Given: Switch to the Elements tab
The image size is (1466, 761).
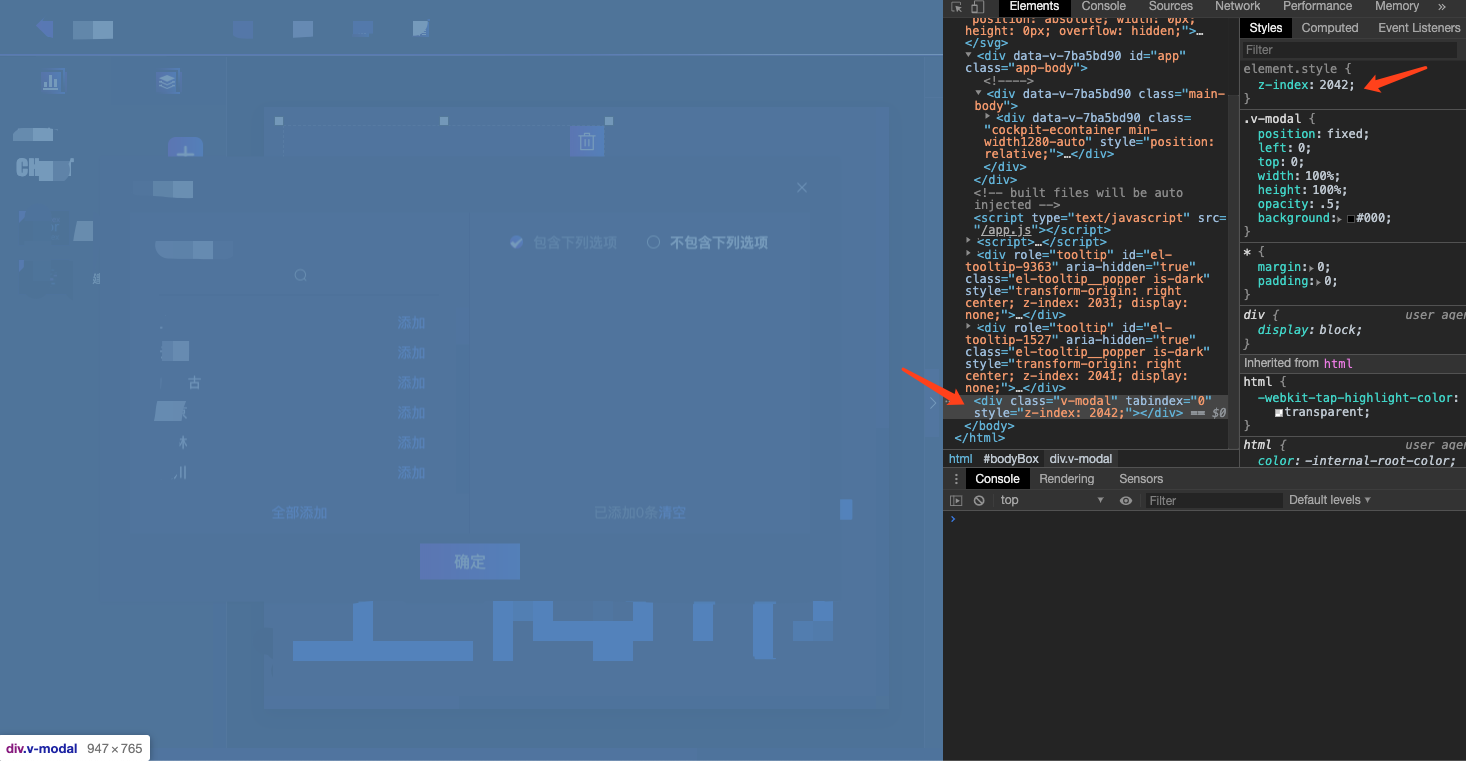Looking at the screenshot, I should 1034,7.
